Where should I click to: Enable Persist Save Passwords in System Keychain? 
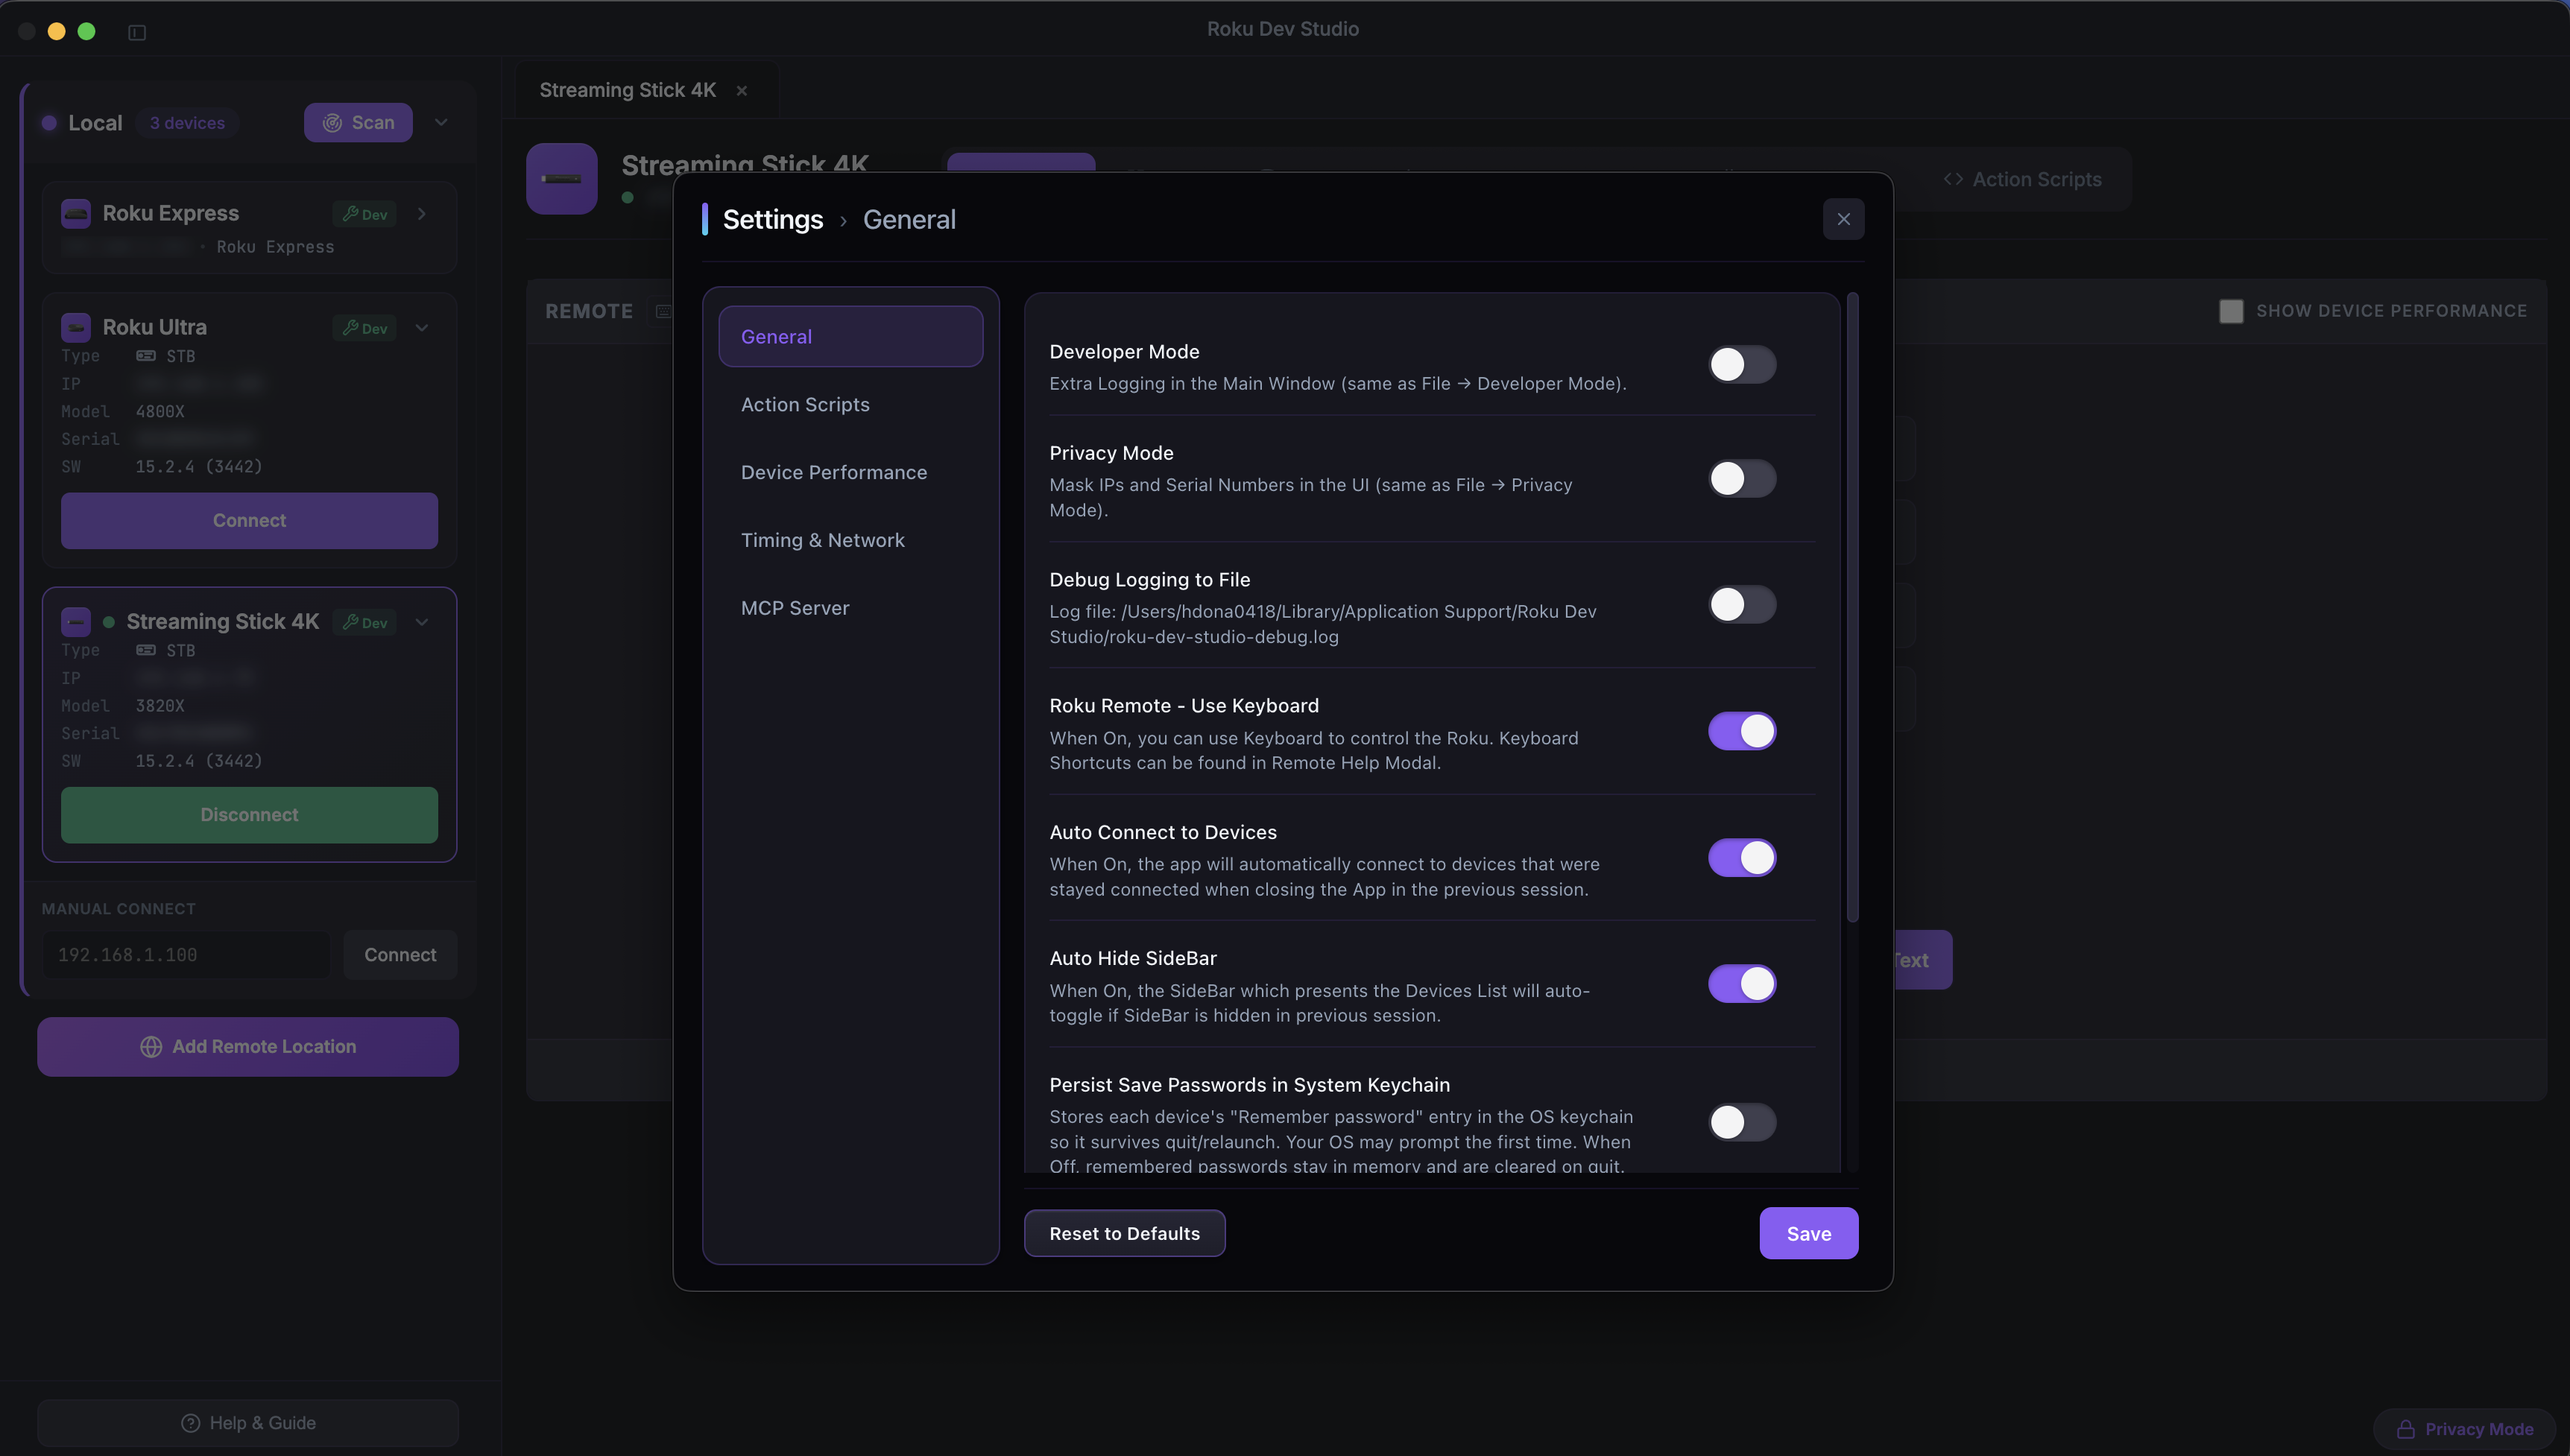[x=1742, y=1123]
